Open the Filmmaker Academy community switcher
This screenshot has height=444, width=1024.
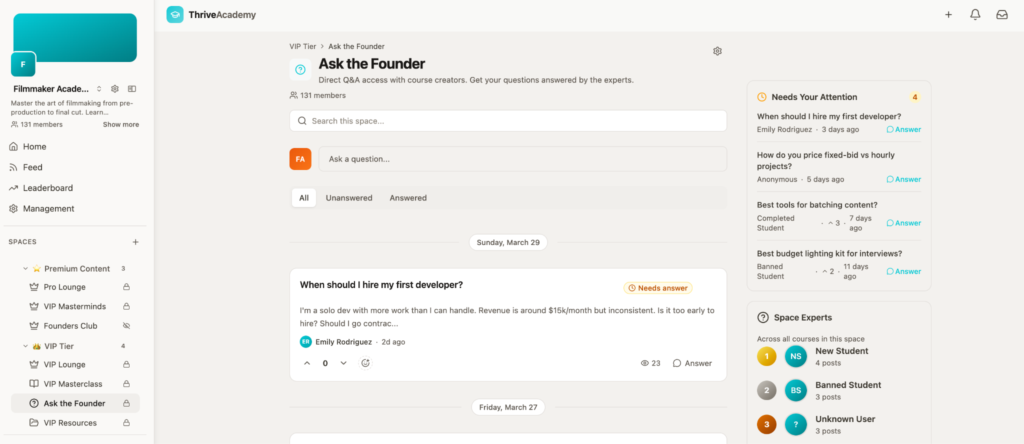click(99, 89)
